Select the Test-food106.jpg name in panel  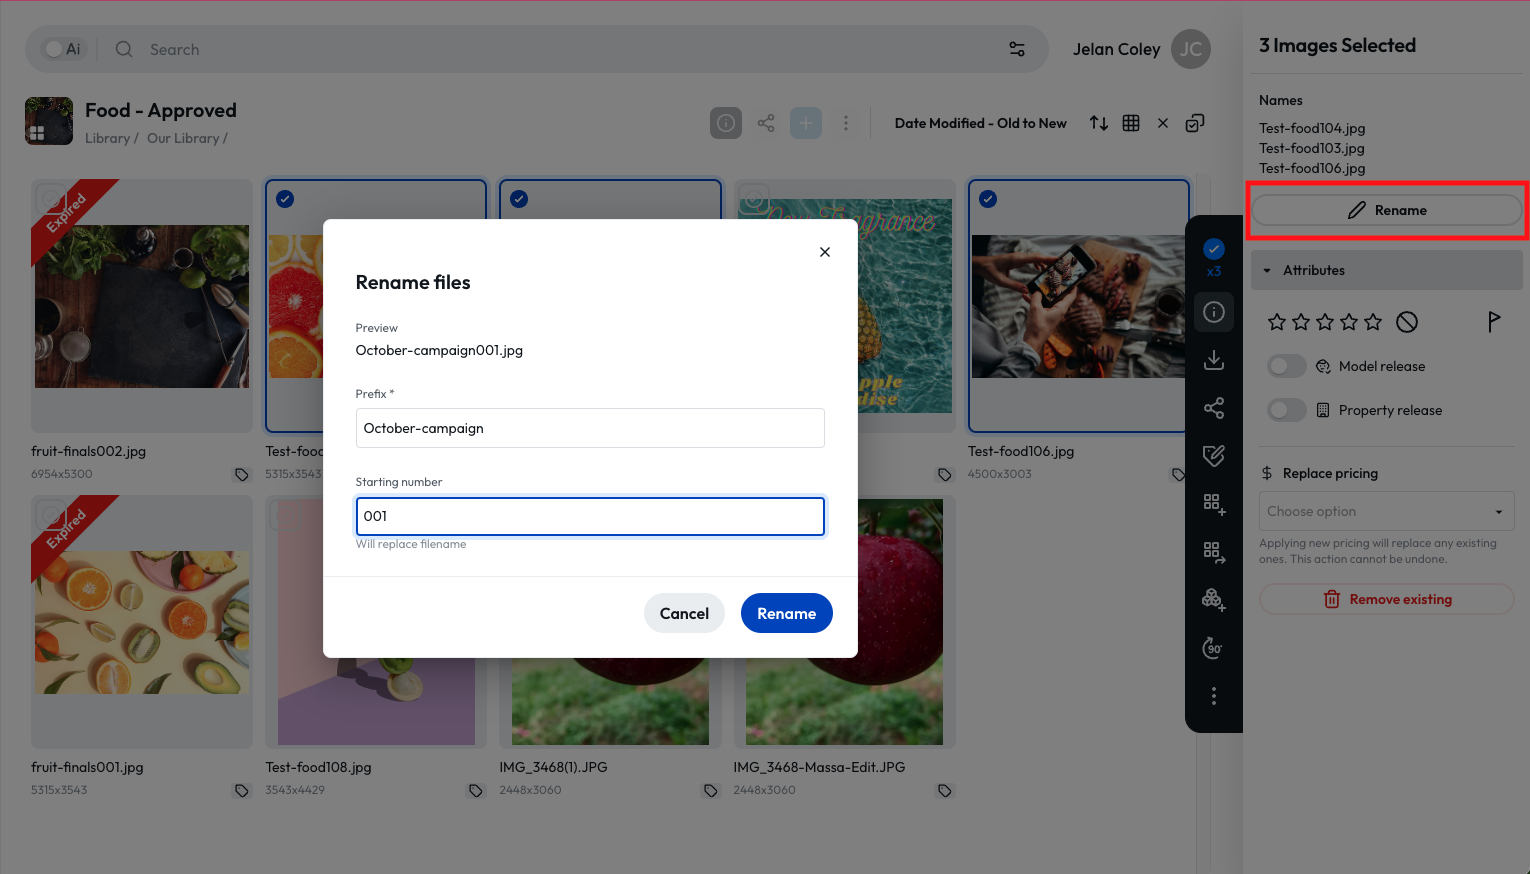coord(1312,168)
